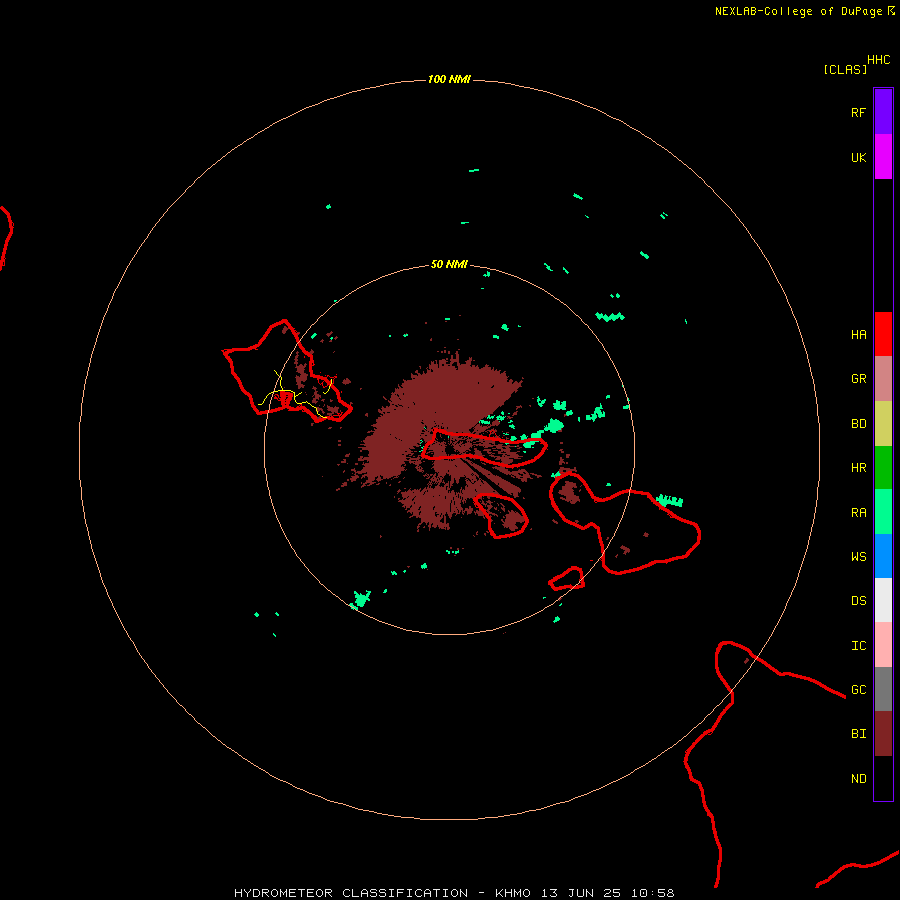Click the BI legend label
Image resolution: width=900 pixels, height=900 pixels.
[858, 734]
